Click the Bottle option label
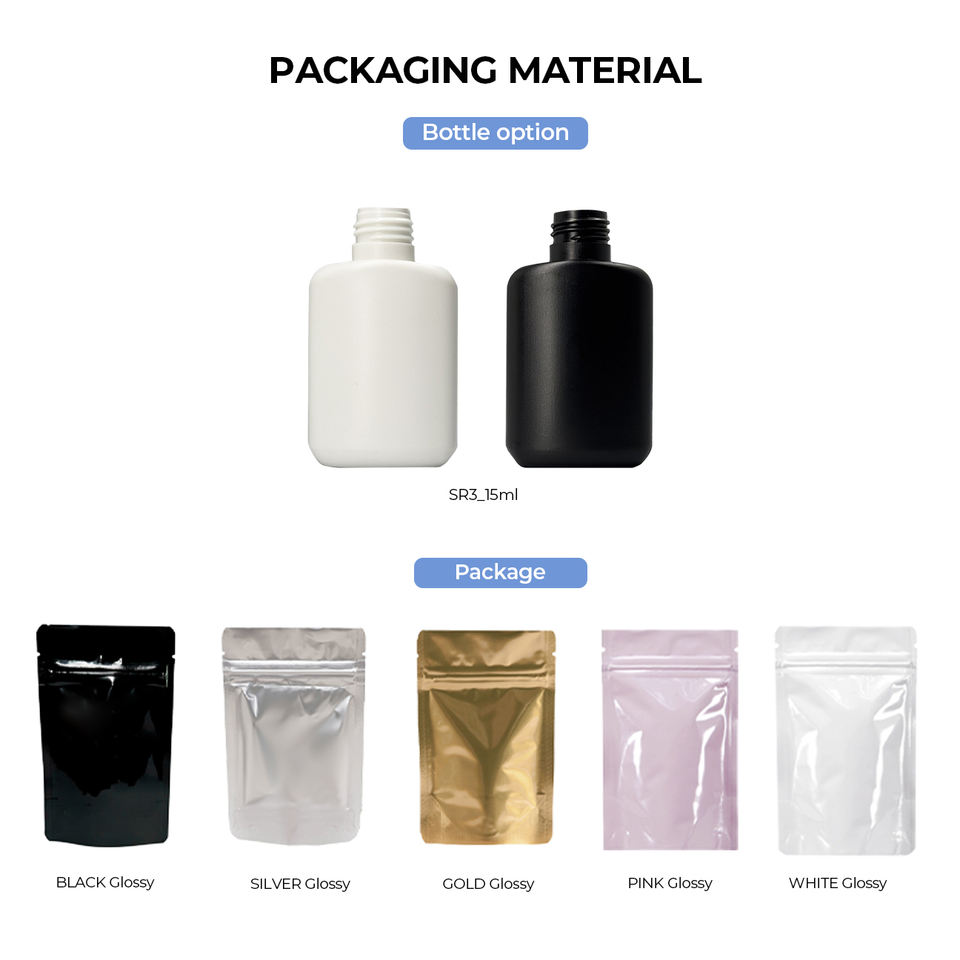Screen dimensions: 960x960 click(x=495, y=133)
